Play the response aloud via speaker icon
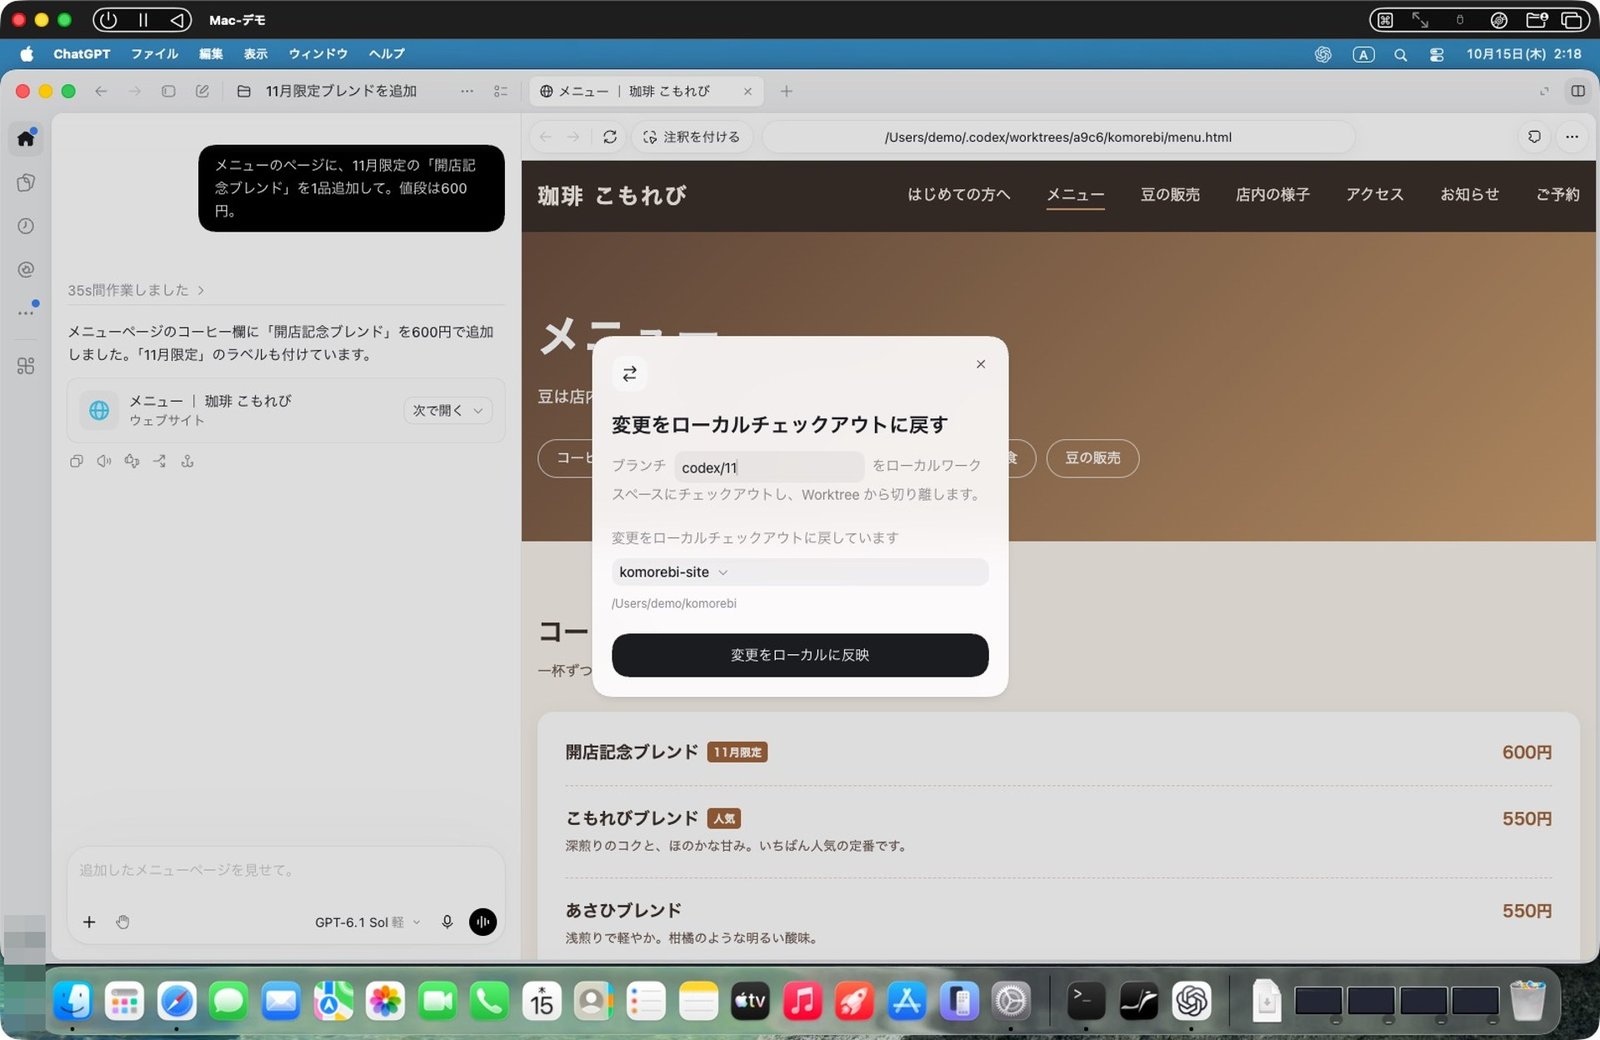 point(104,461)
